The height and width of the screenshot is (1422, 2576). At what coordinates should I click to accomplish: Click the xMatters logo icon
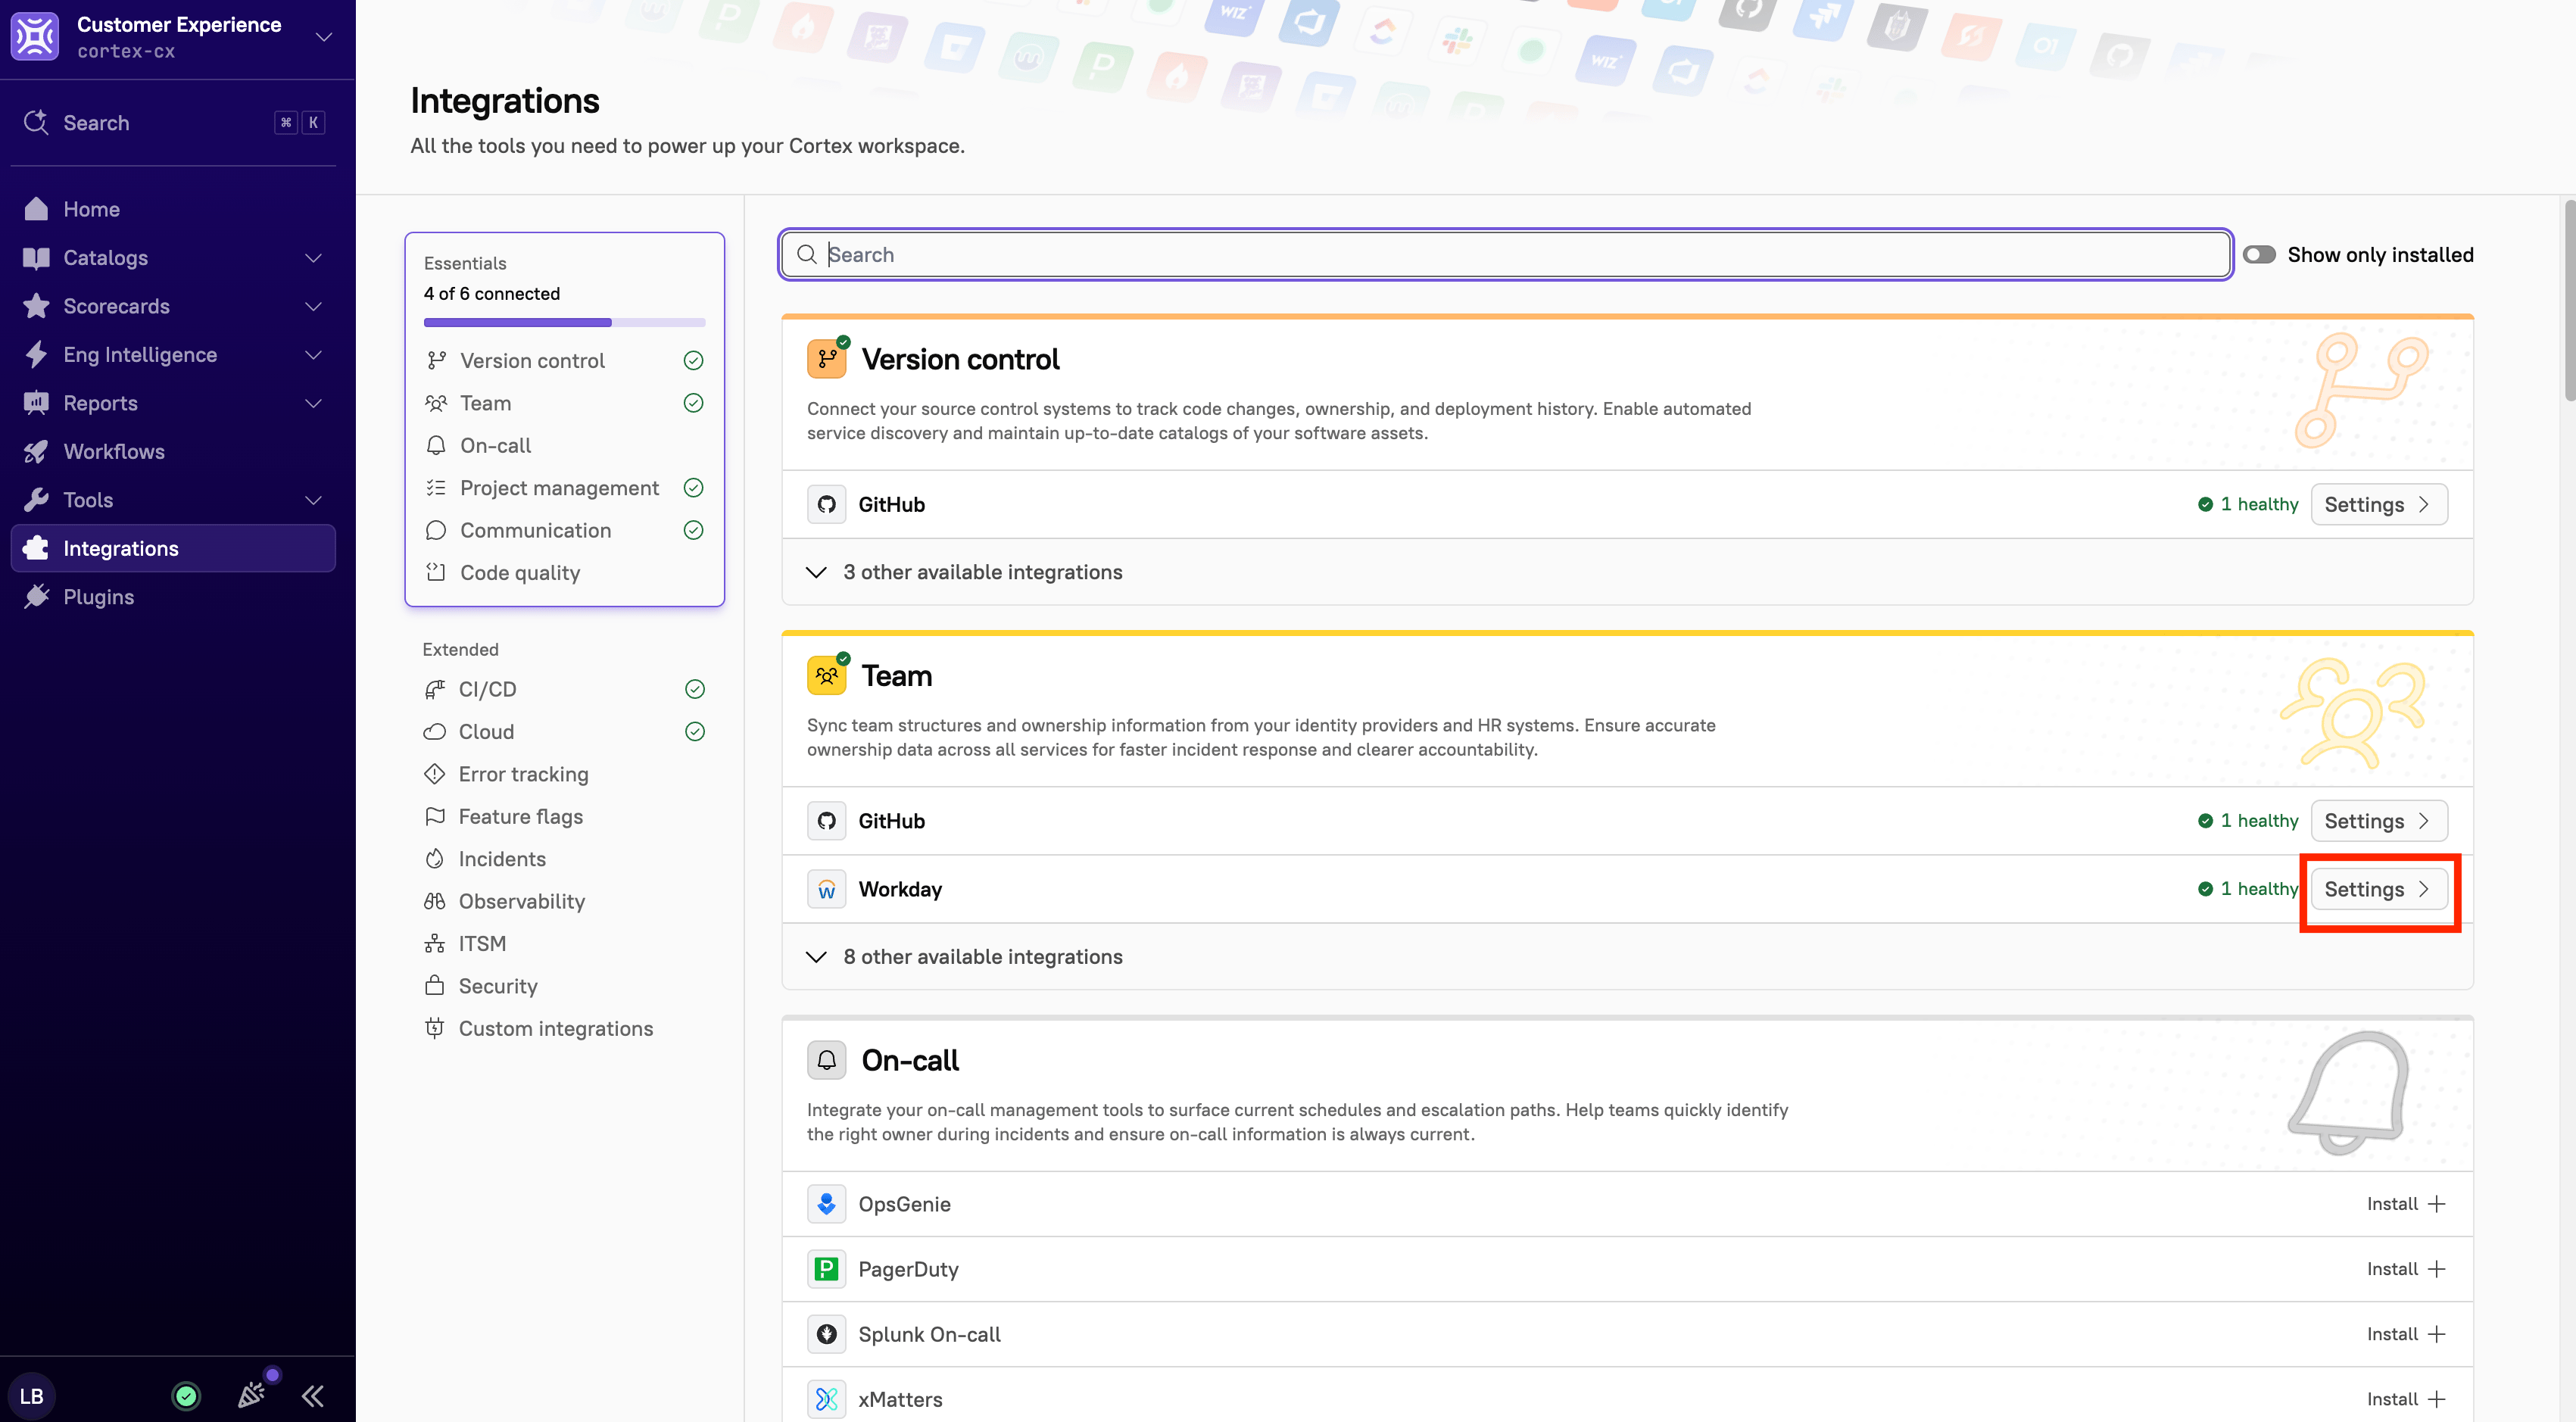tap(826, 1399)
